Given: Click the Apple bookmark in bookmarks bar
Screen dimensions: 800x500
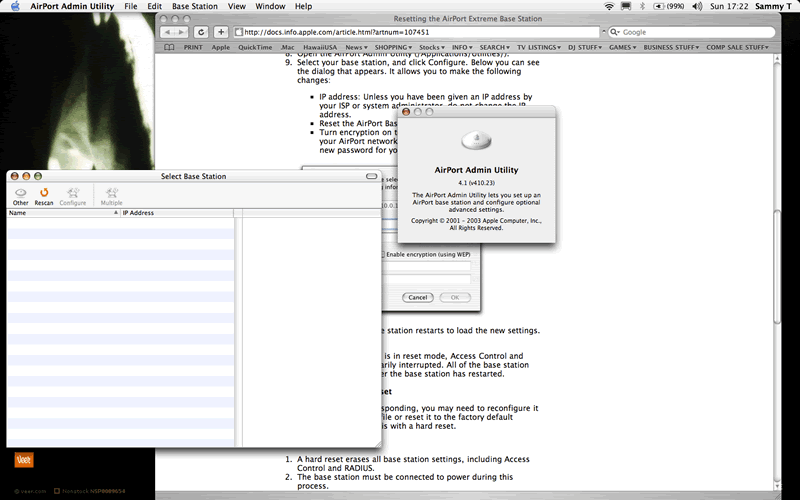Looking at the screenshot, I should (x=220, y=47).
